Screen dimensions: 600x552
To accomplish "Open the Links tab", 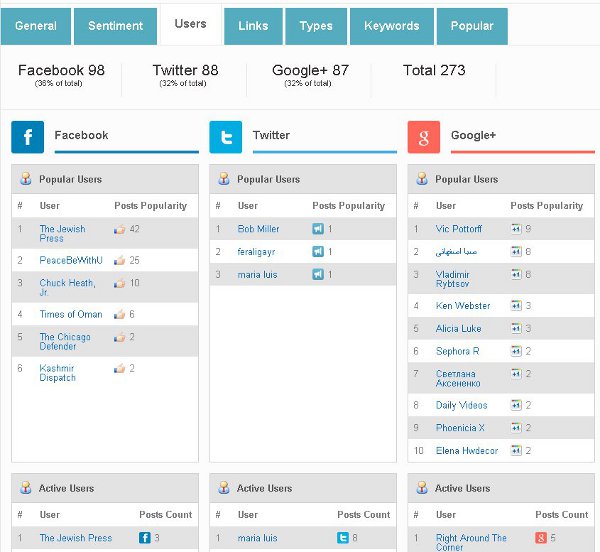I will (253, 26).
